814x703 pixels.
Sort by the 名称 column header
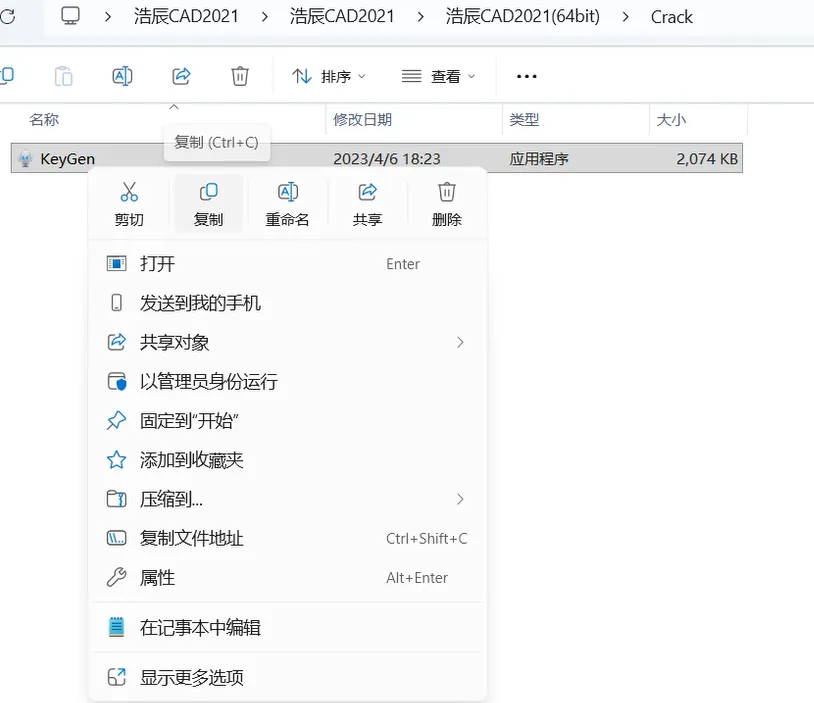(x=44, y=119)
